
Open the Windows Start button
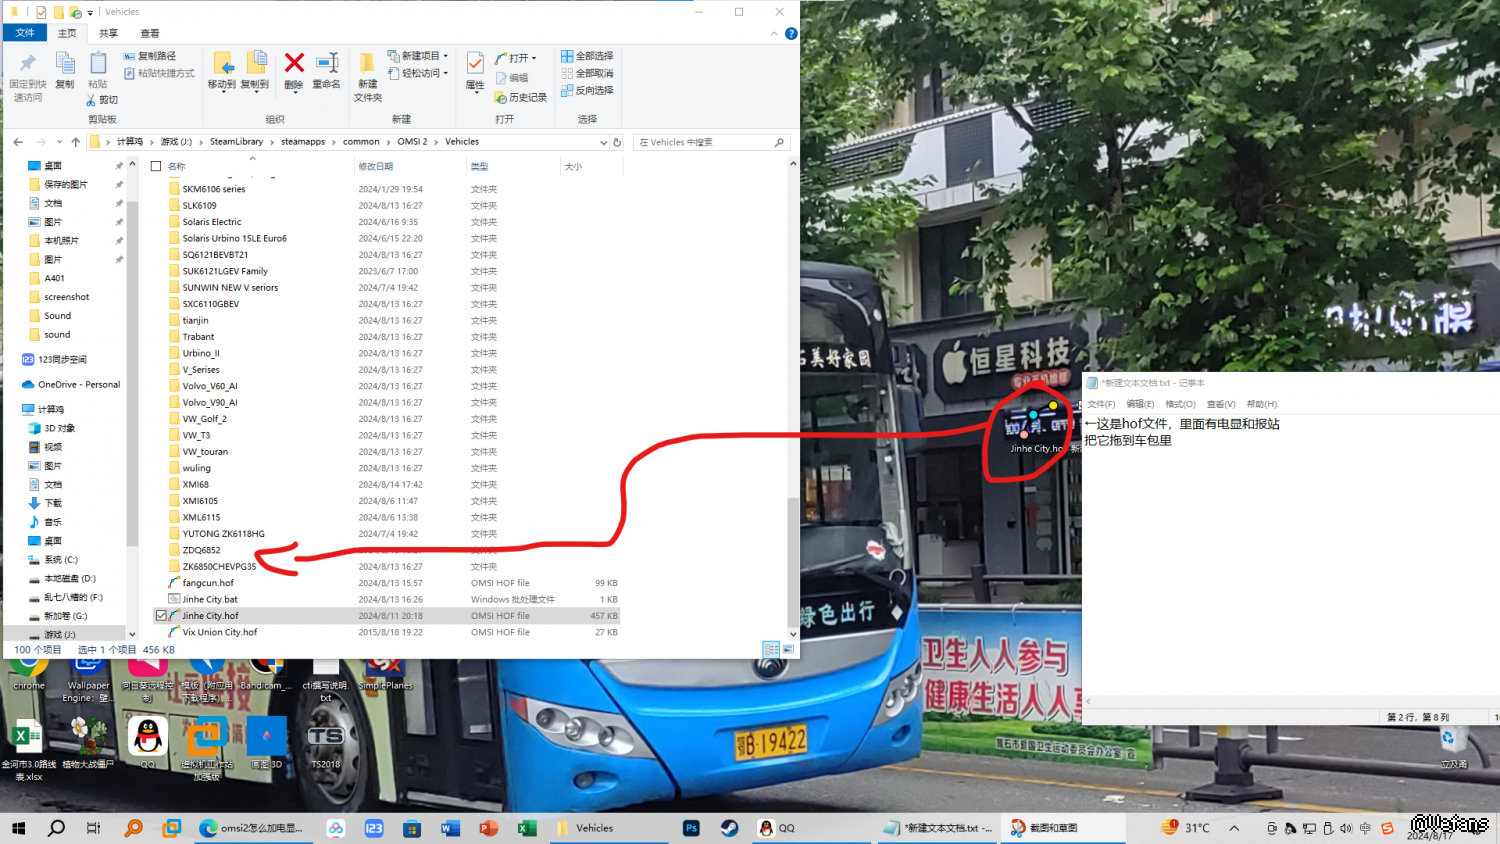(18, 828)
